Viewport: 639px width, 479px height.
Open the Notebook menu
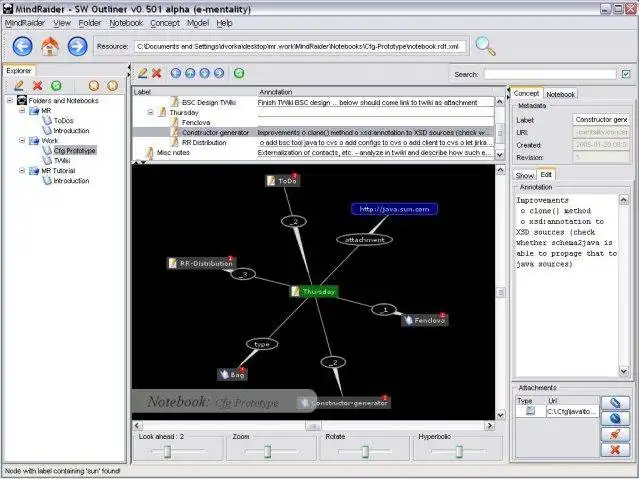(126, 23)
